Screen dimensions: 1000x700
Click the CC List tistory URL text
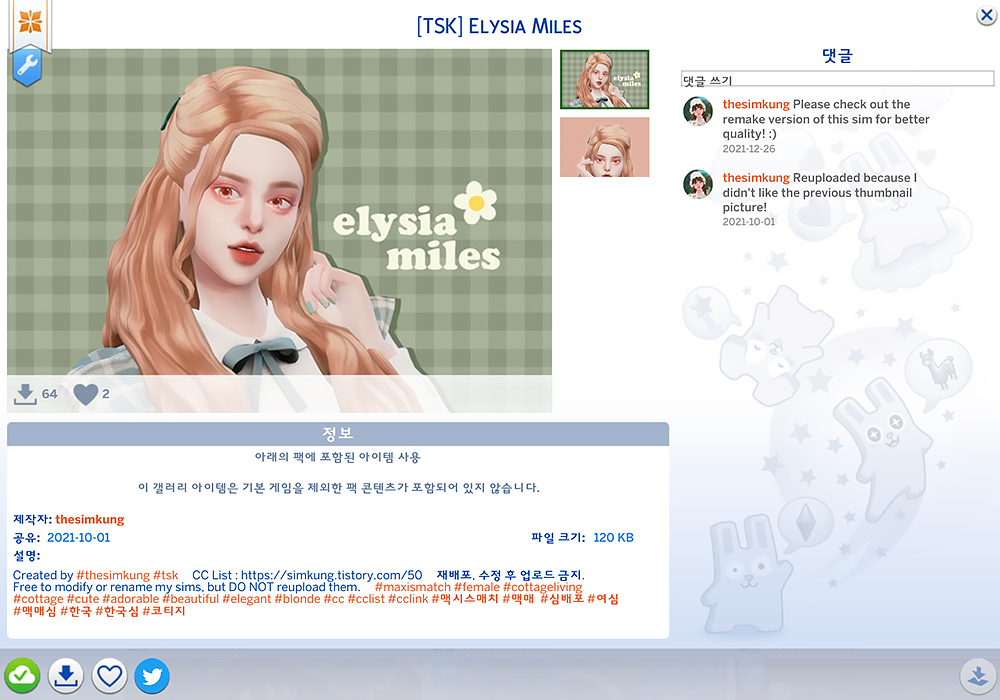click(332, 575)
